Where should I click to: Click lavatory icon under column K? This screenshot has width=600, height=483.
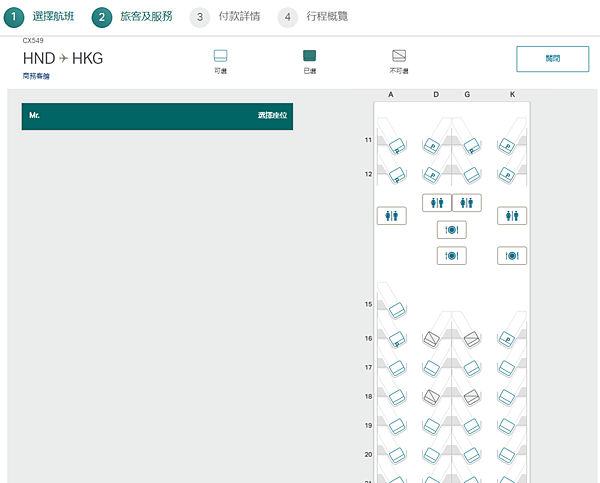512,216
